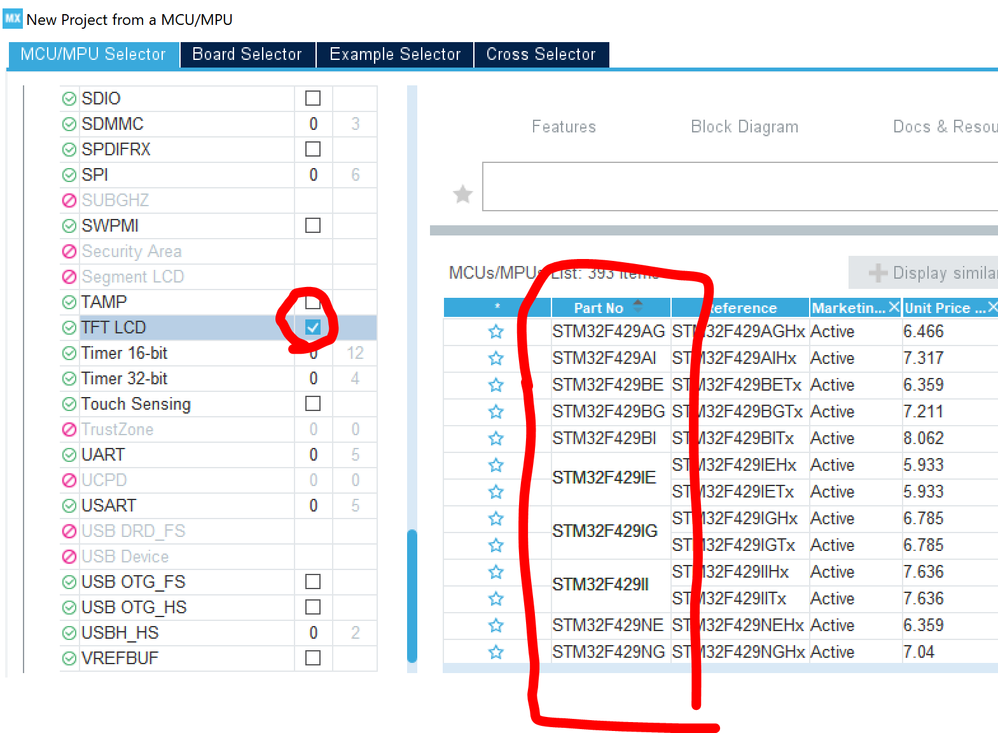
Task: Enable the SWPMI checkbox
Action: [313, 225]
